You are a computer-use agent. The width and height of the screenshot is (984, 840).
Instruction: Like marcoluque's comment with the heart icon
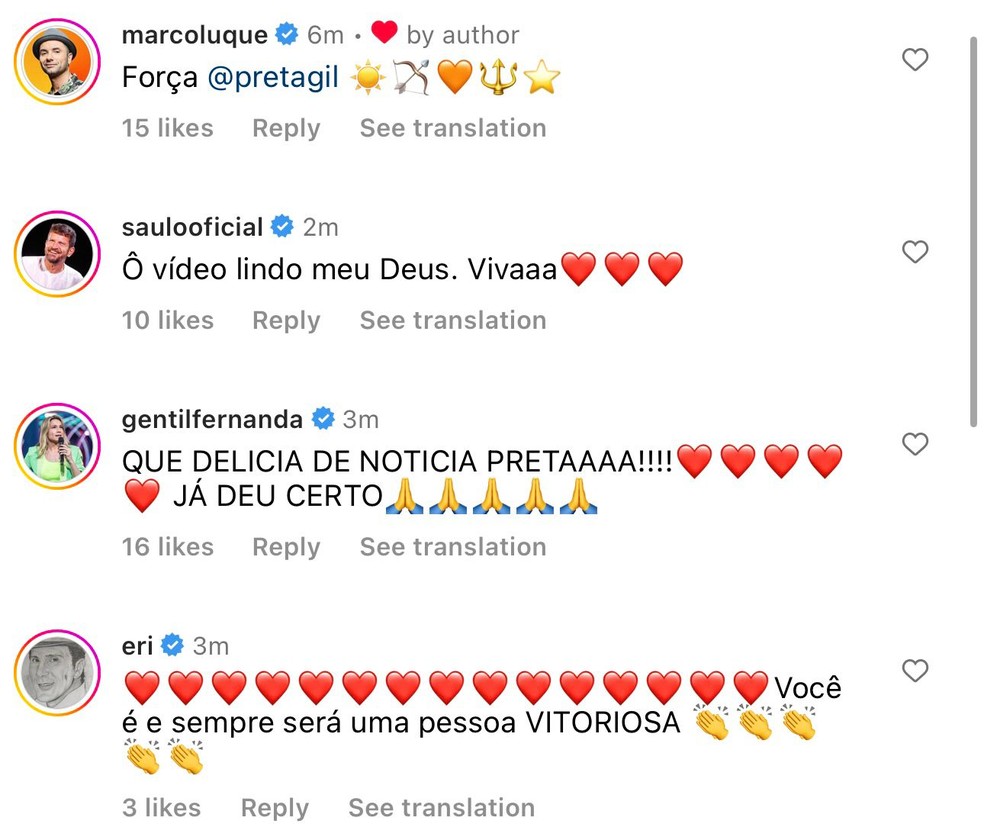[x=914, y=60]
